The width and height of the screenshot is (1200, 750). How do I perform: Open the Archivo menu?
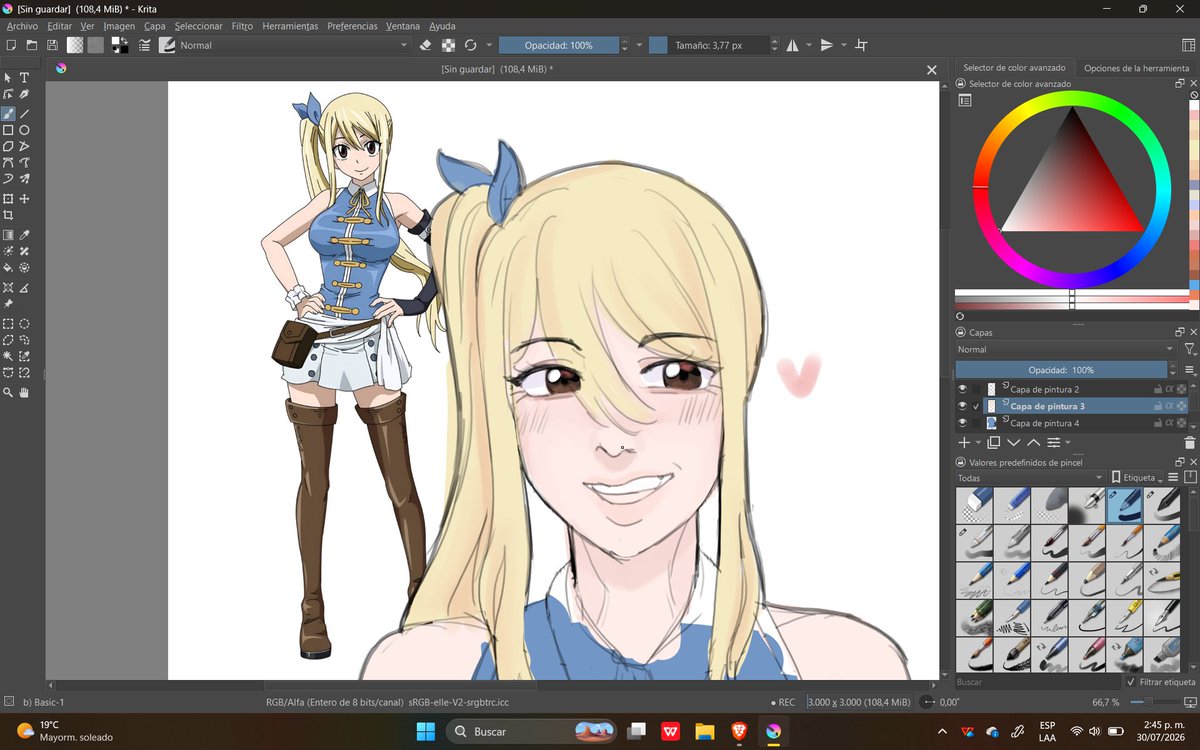pyautogui.click(x=22, y=26)
